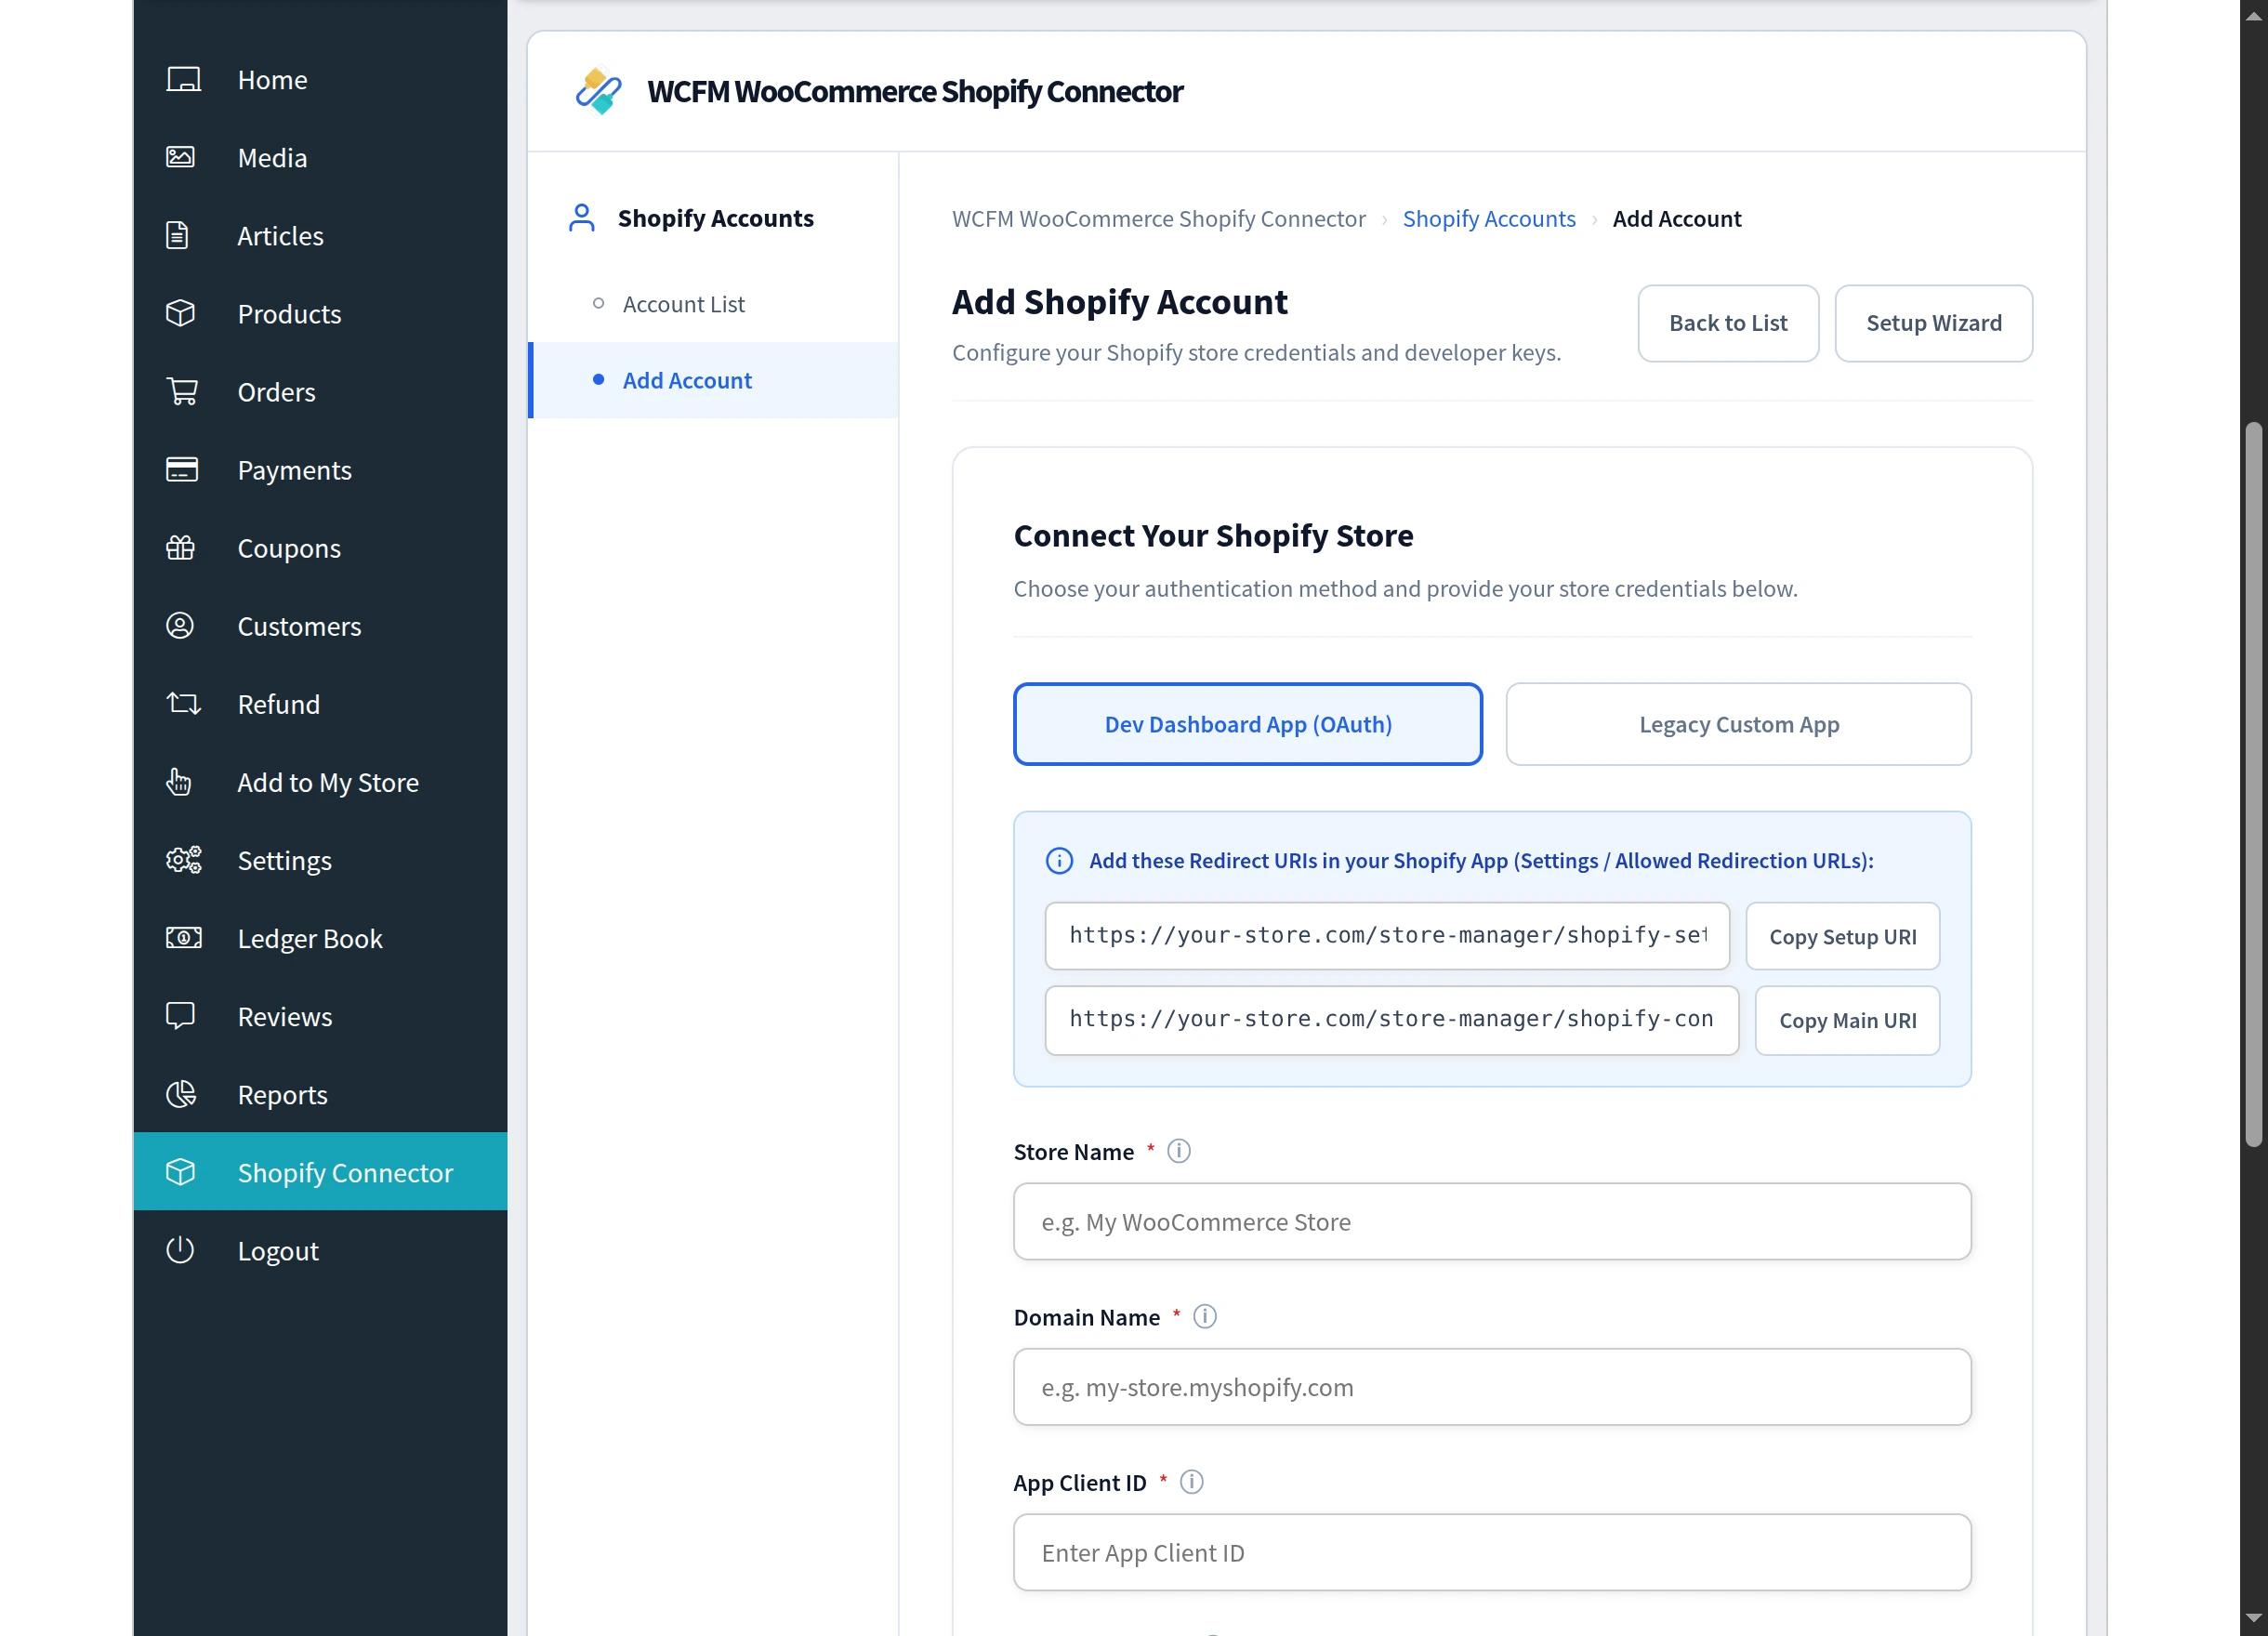The width and height of the screenshot is (2268, 1636).
Task: Click the Shopify Accounts user icon
Action: tap(581, 218)
